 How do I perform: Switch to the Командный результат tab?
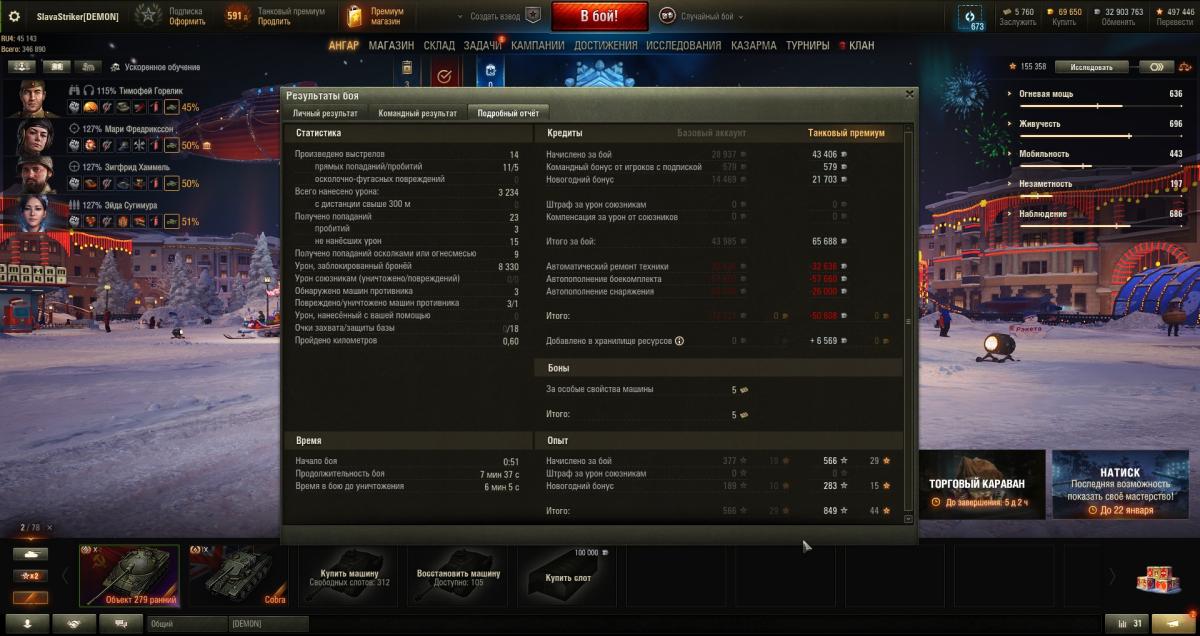click(x=418, y=114)
